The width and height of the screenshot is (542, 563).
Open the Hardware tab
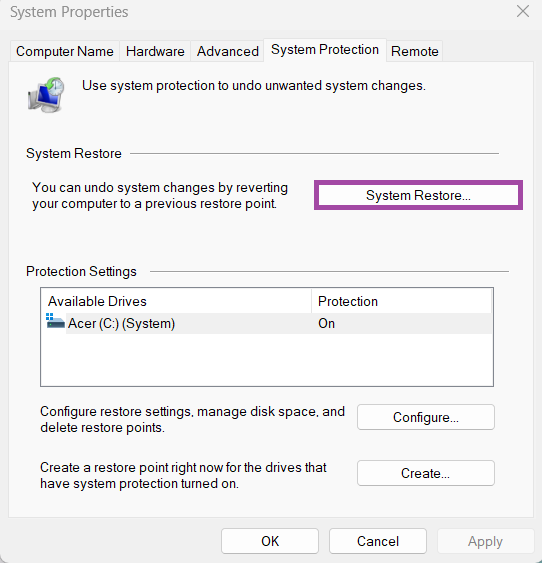coord(155,51)
